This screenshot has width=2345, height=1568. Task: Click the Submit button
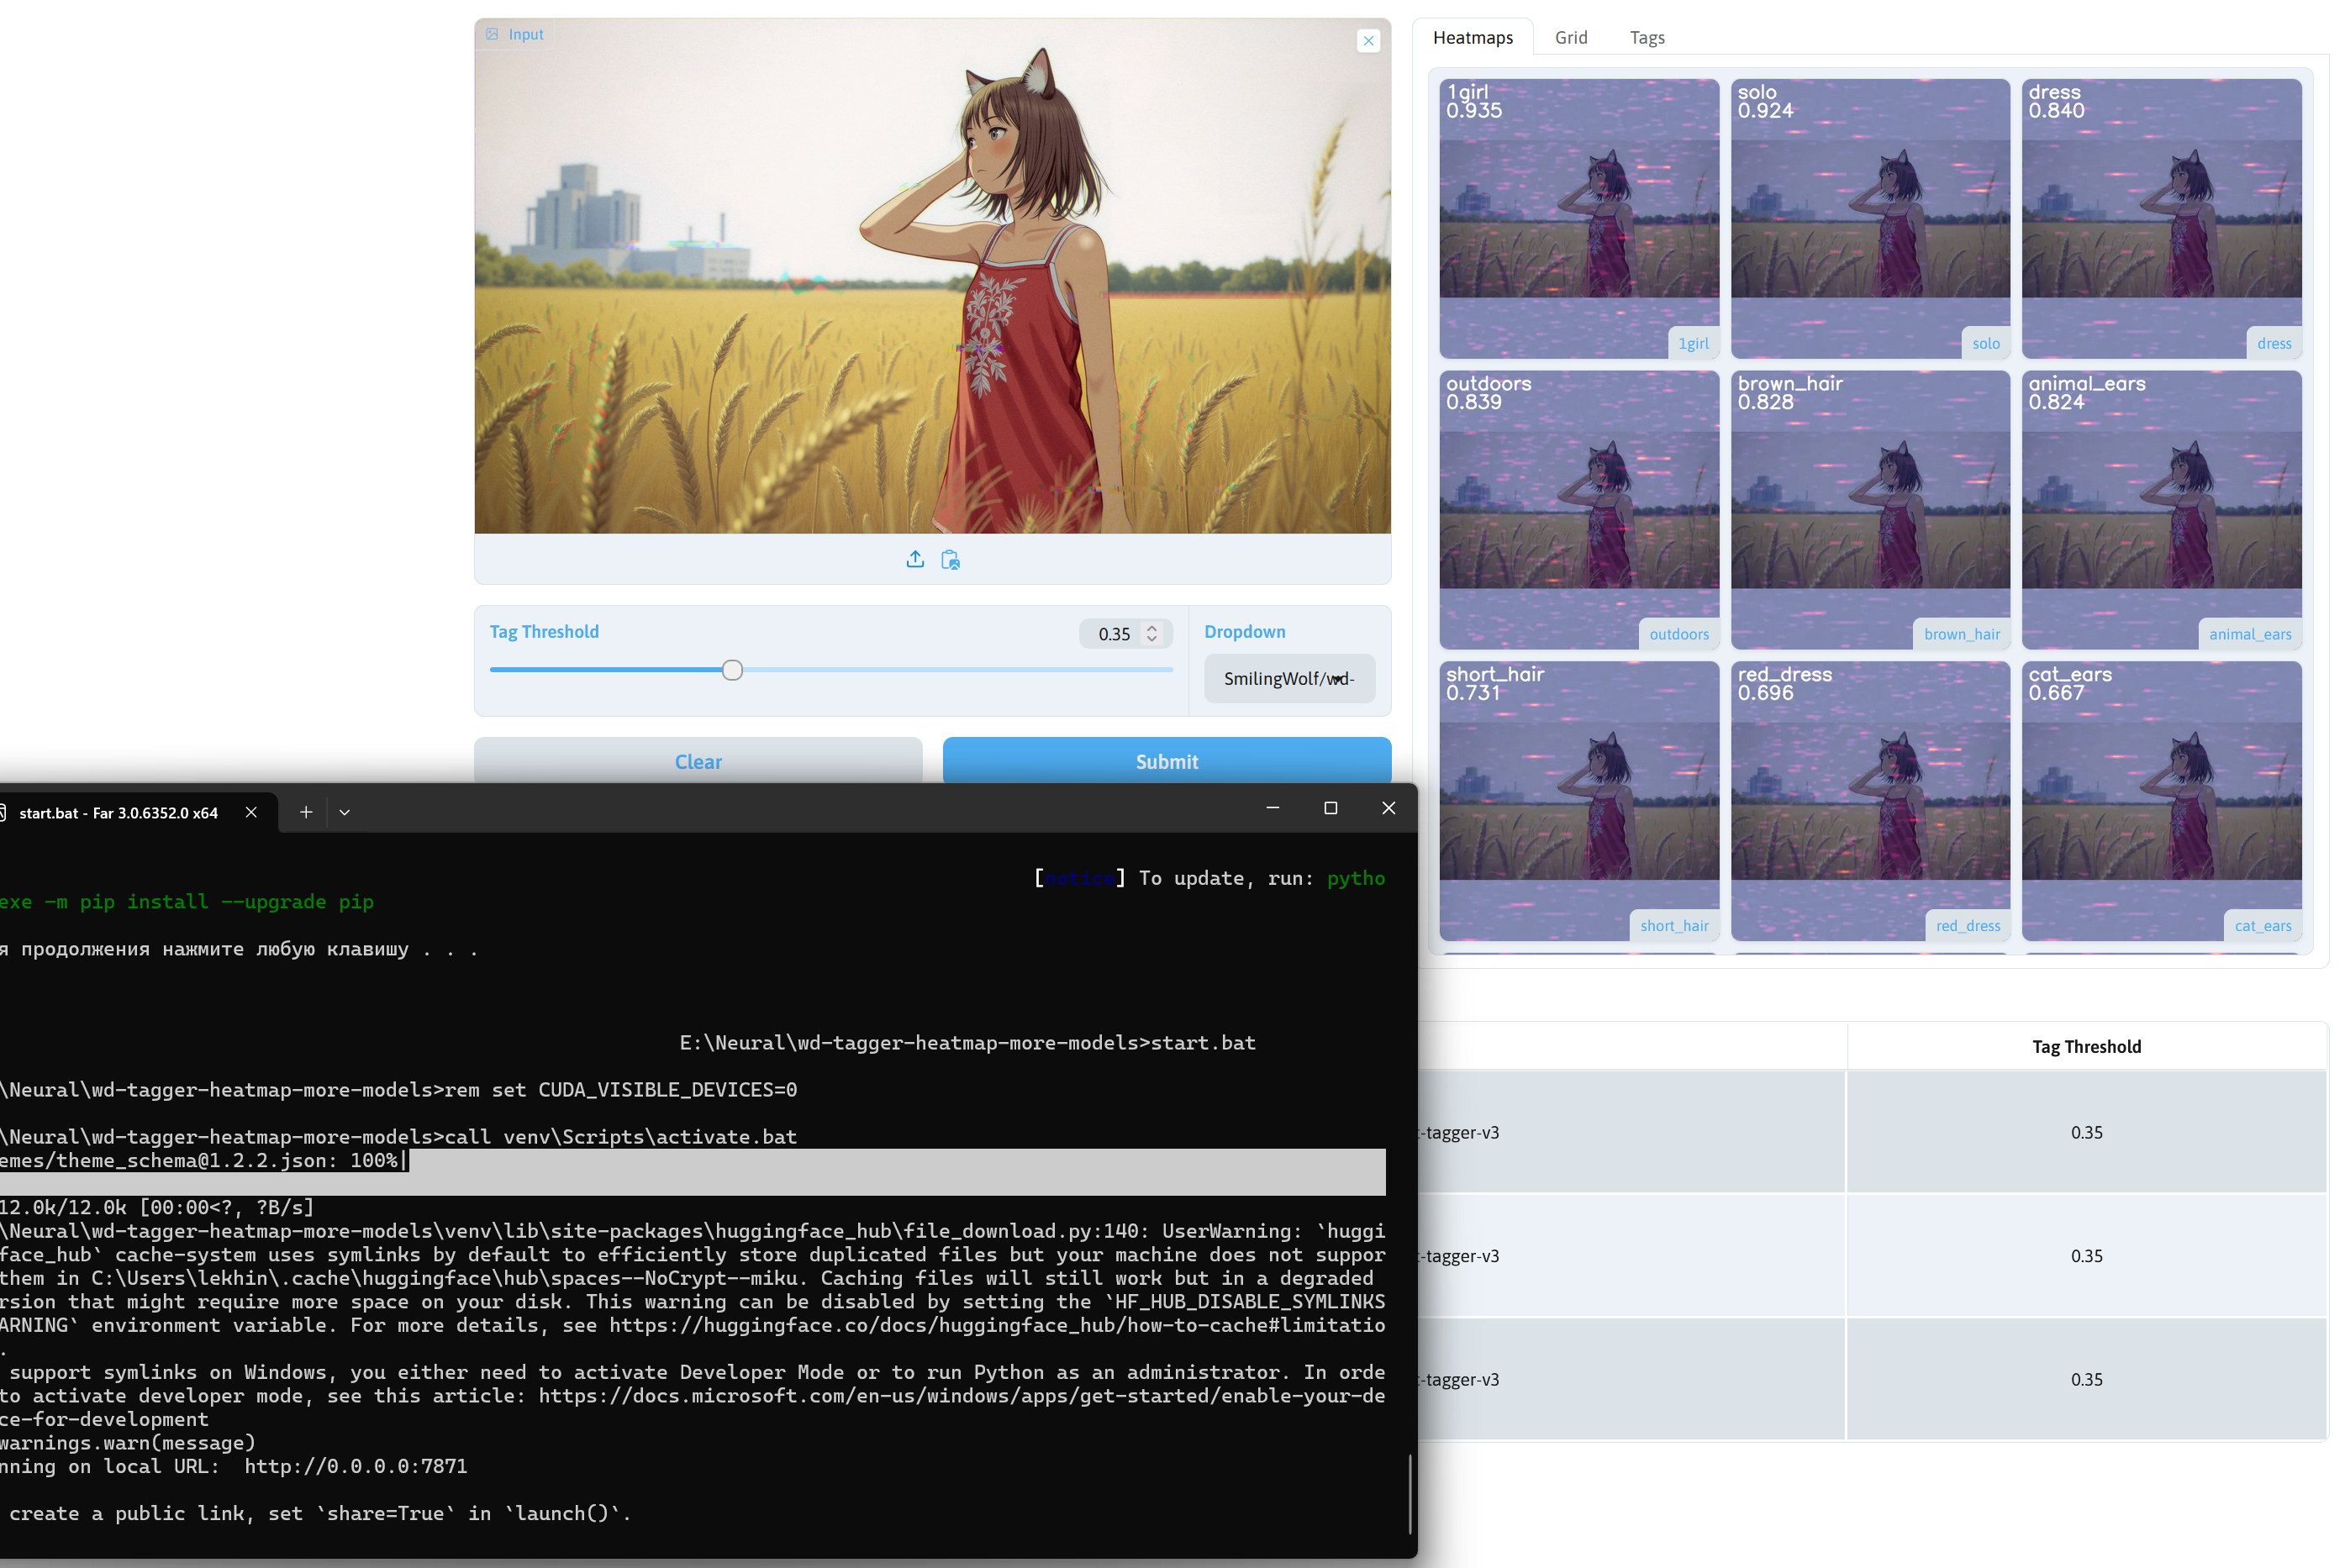[x=1166, y=762]
